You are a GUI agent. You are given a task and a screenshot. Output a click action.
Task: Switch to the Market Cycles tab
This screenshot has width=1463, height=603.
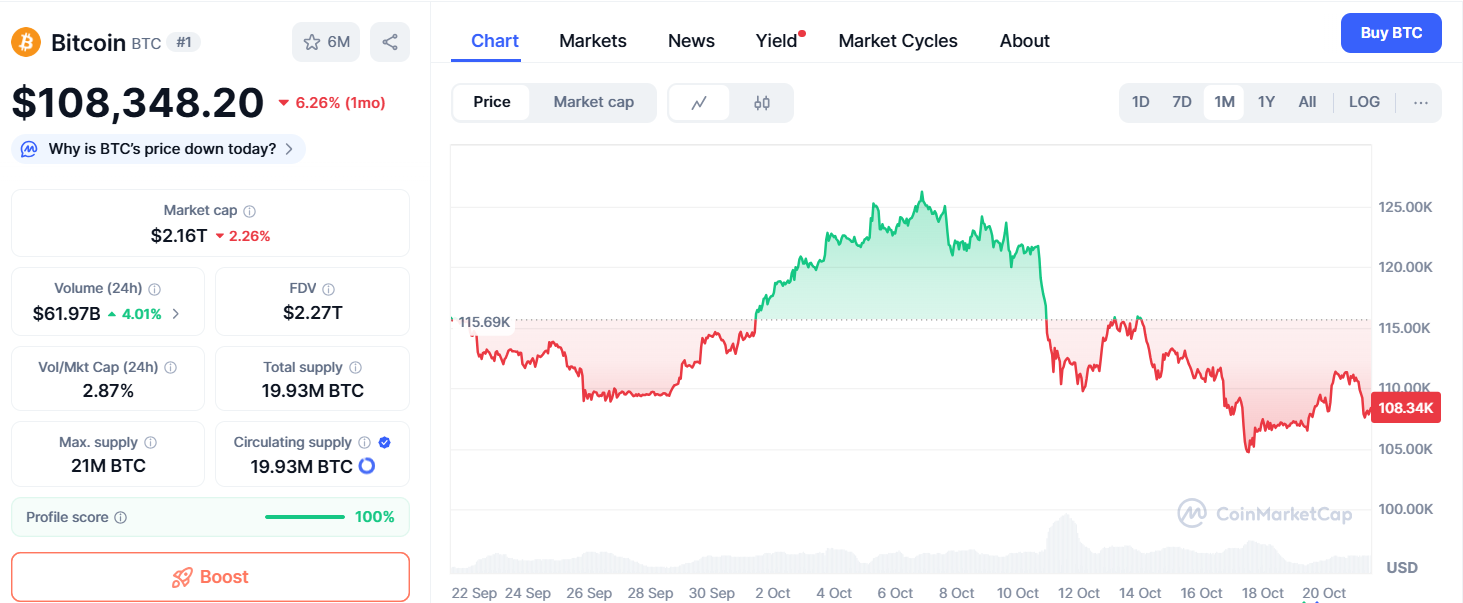pos(897,41)
